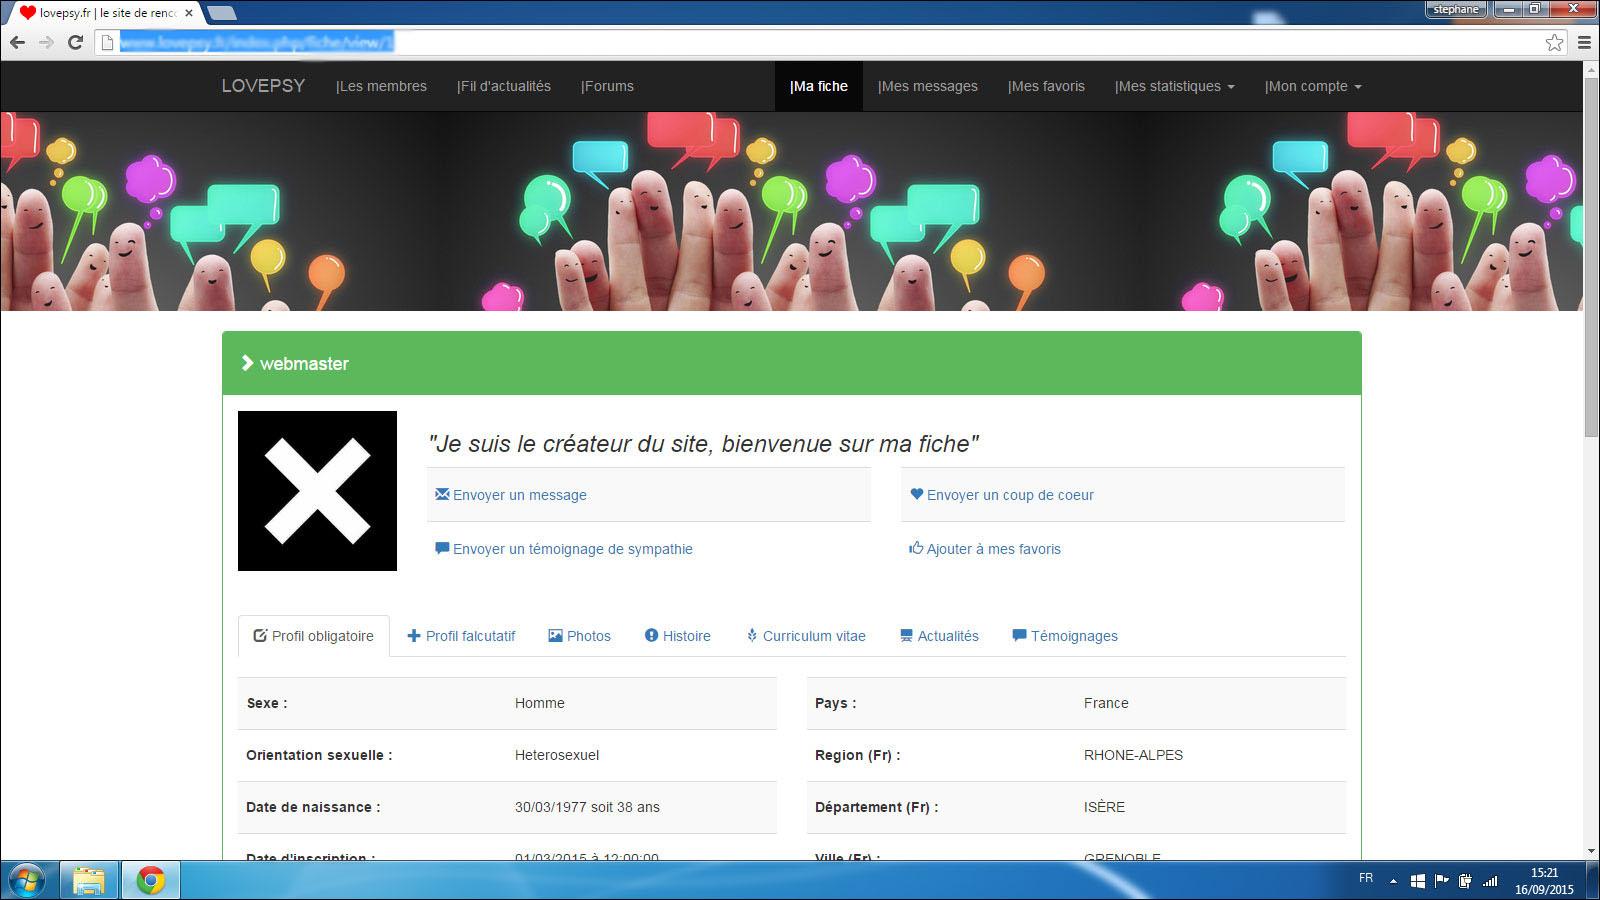Viewport: 1600px width, 900px height.
Task: Click the browser address bar
Action: pos(800,42)
